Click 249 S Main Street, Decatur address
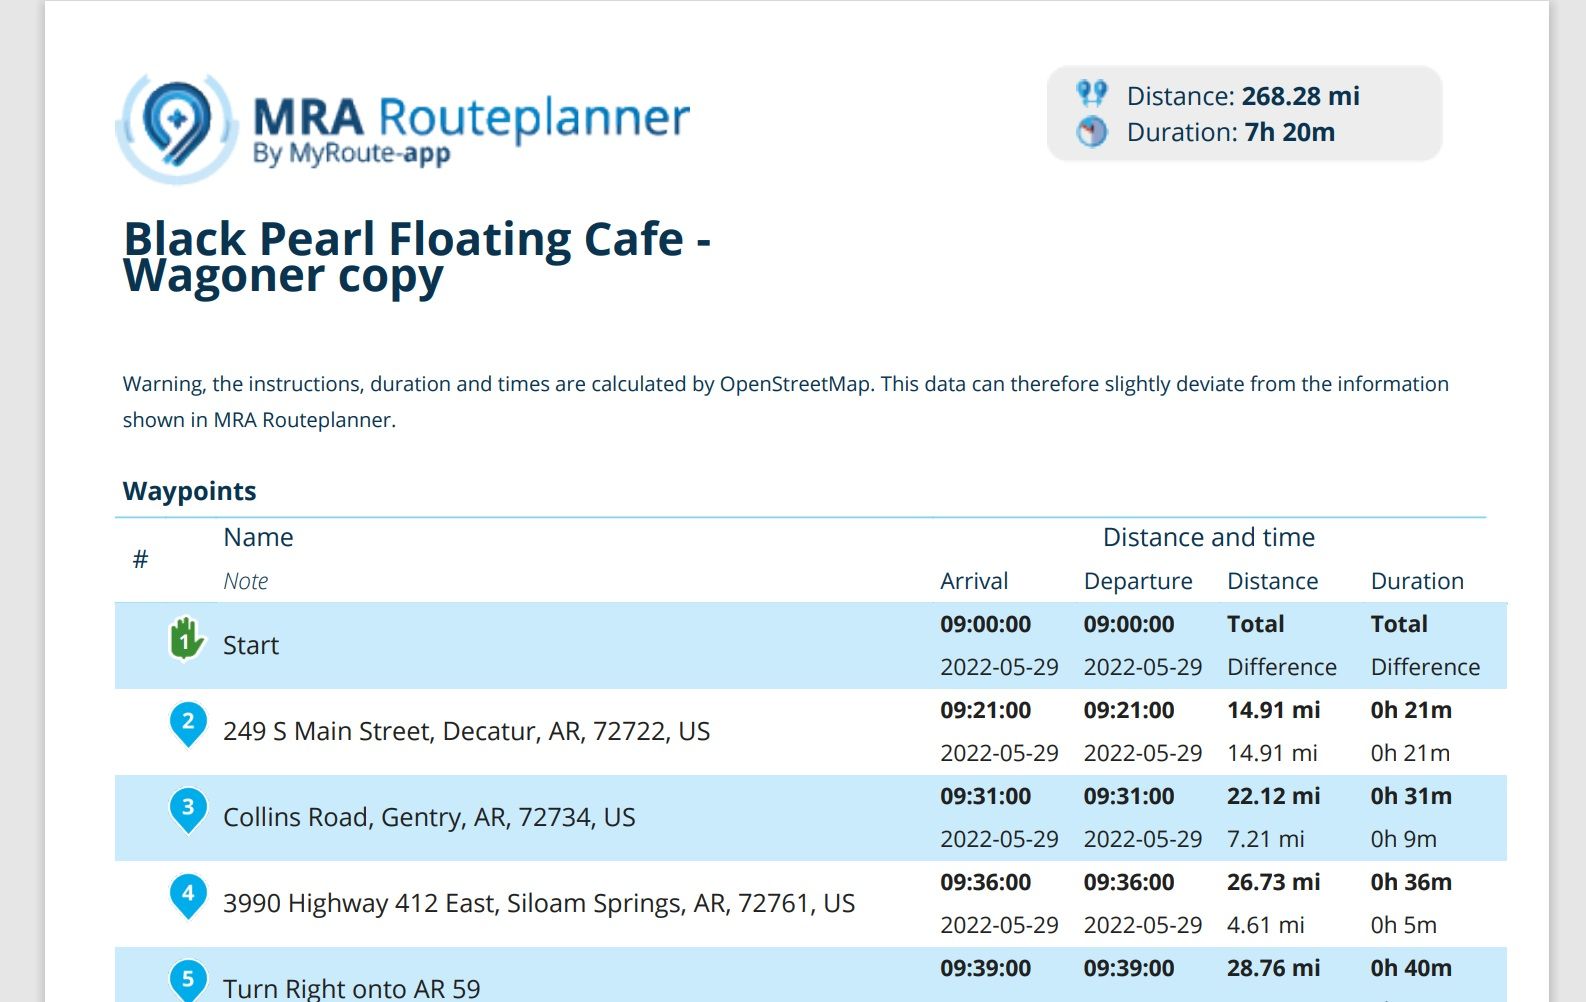 coord(467,731)
